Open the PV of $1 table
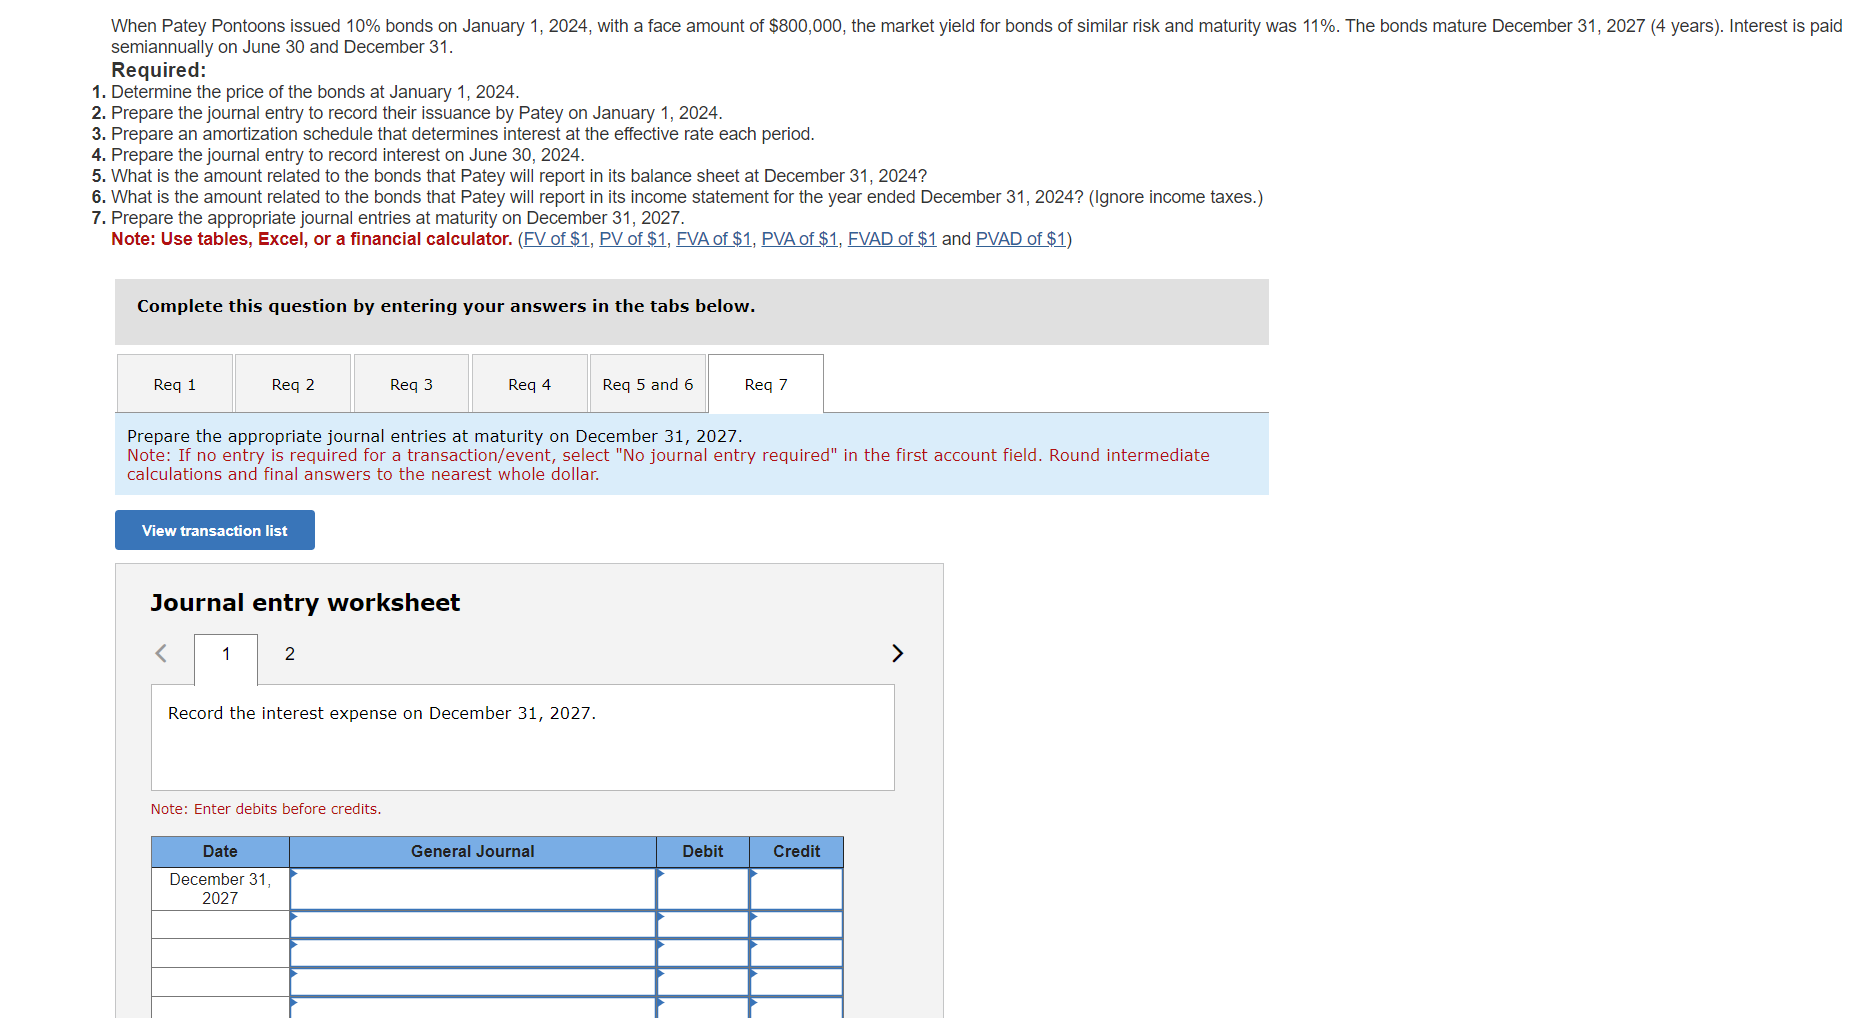 pos(633,238)
